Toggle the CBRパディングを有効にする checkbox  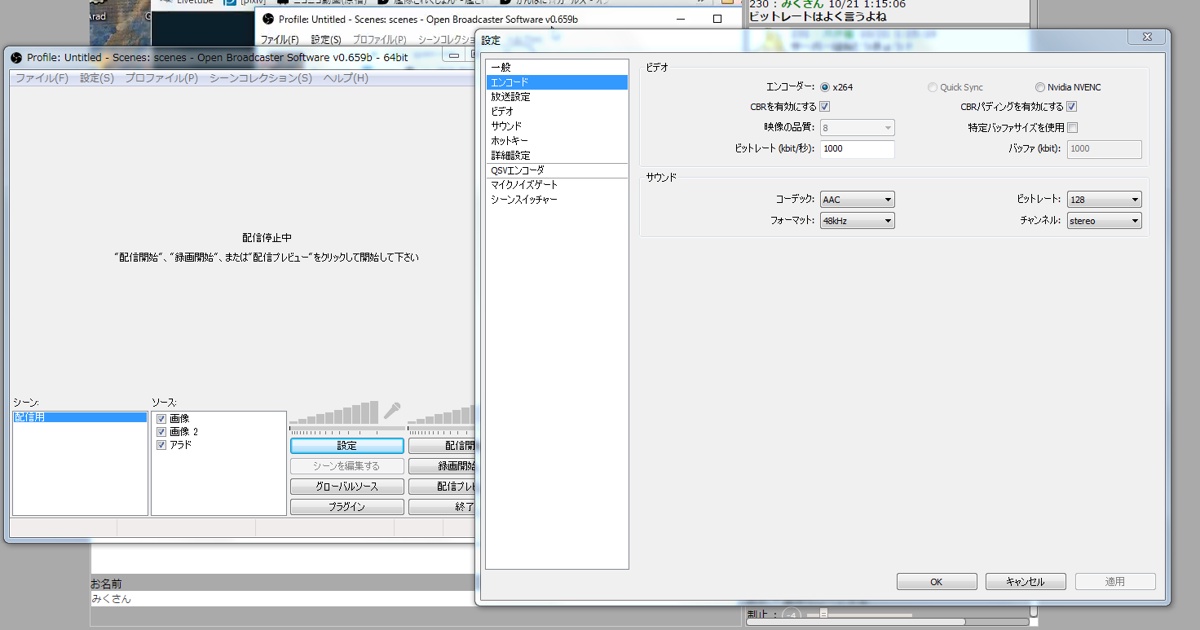coord(1072,107)
